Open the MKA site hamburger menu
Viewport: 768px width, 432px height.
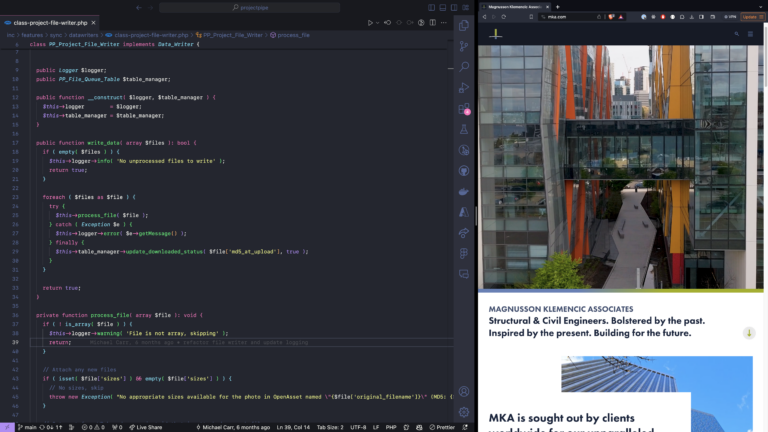750,34
